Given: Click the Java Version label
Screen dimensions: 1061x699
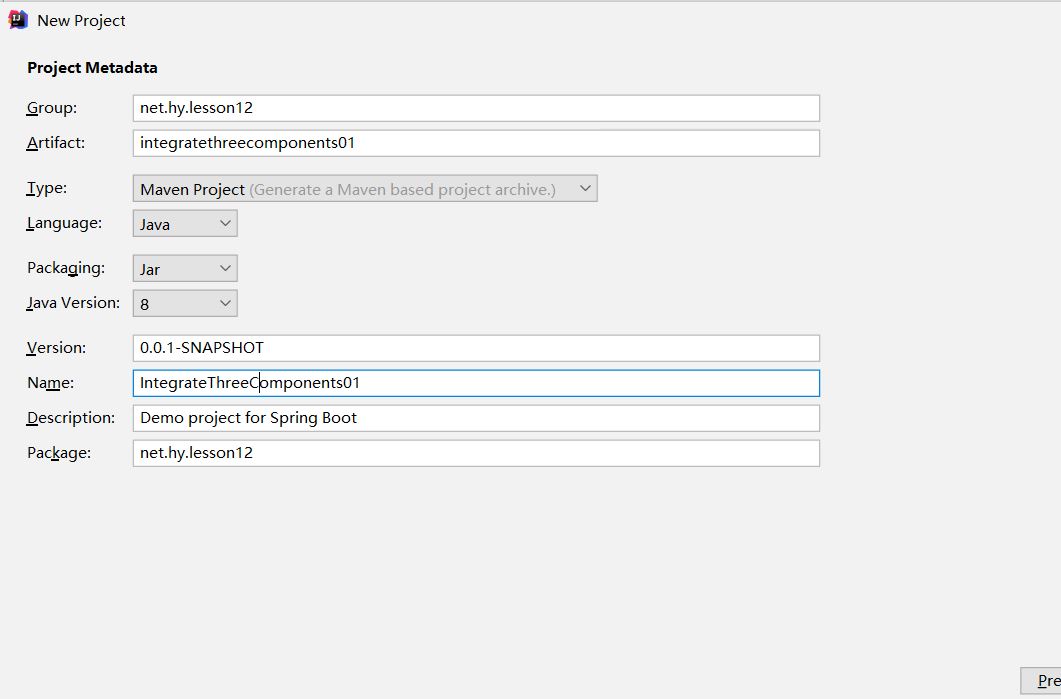Looking at the screenshot, I should tap(73, 303).
